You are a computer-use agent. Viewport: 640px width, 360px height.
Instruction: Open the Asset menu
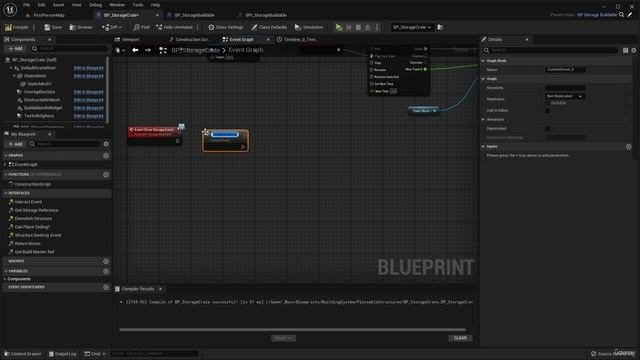click(x=58, y=5)
